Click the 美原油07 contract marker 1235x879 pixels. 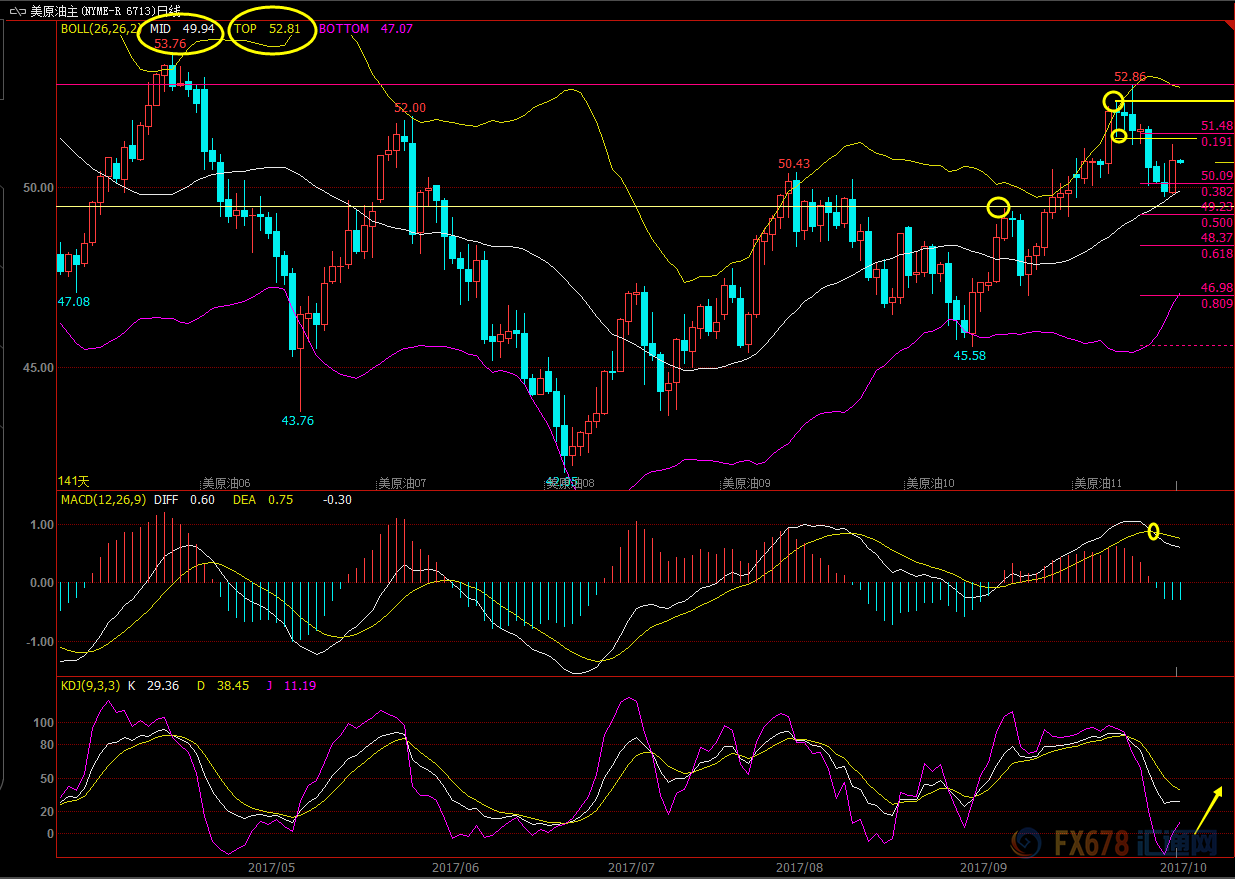[x=402, y=483]
